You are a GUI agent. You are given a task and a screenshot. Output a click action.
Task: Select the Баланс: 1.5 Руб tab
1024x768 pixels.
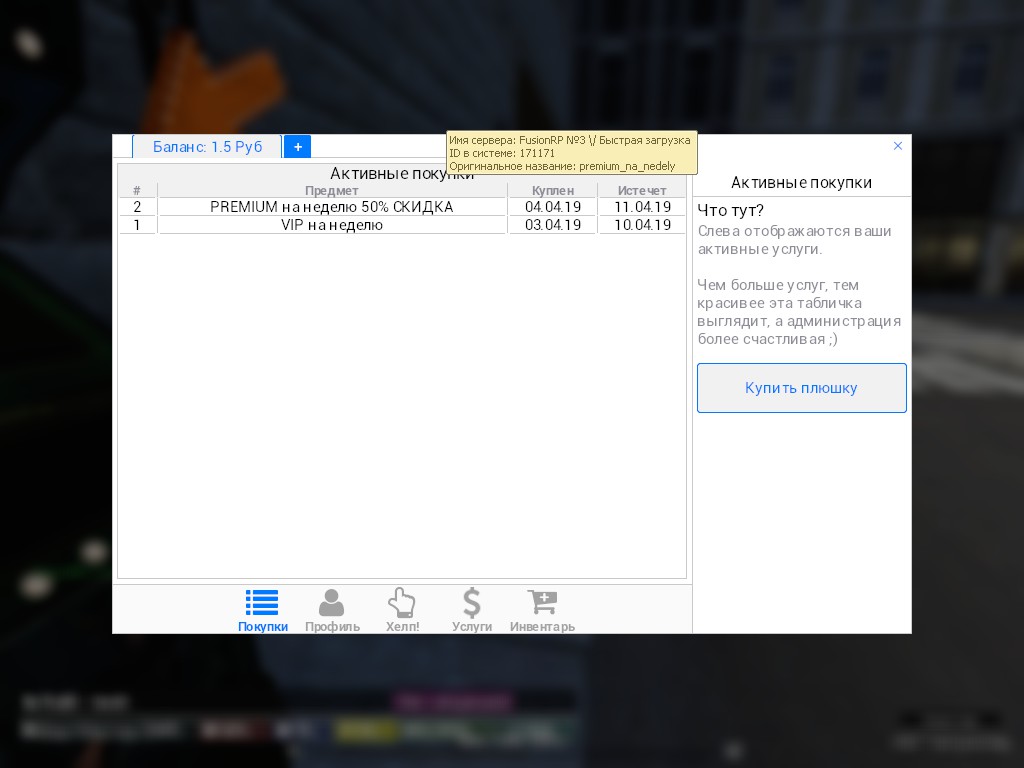207,147
